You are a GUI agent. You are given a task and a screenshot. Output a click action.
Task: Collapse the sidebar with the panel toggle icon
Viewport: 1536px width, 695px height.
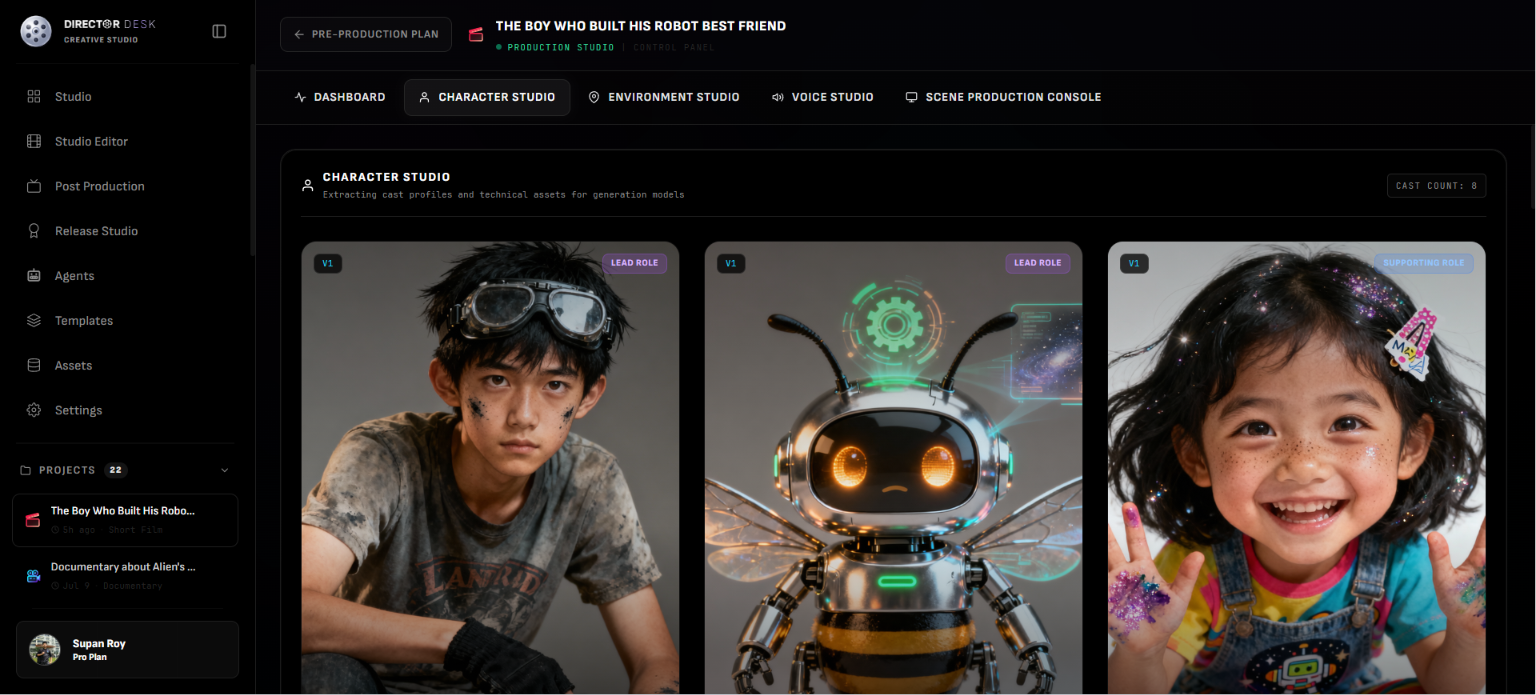(x=220, y=31)
